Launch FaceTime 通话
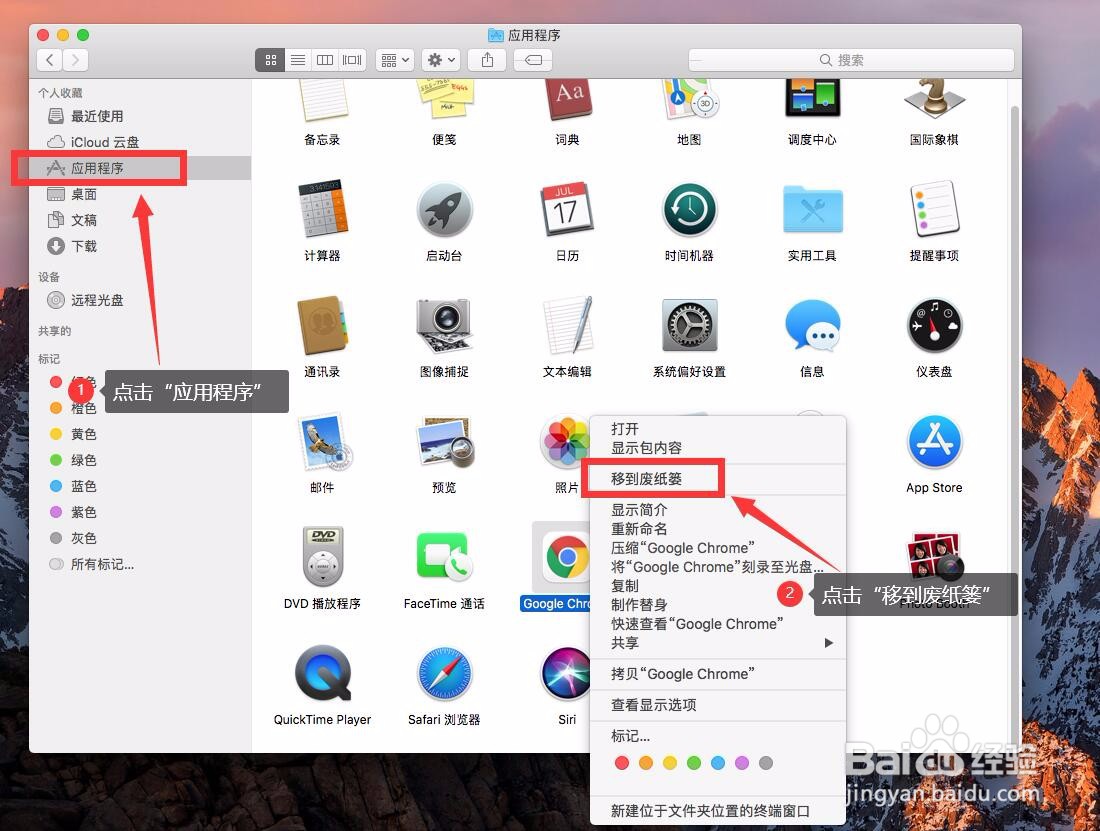The width and height of the screenshot is (1100, 831). pyautogui.click(x=444, y=556)
